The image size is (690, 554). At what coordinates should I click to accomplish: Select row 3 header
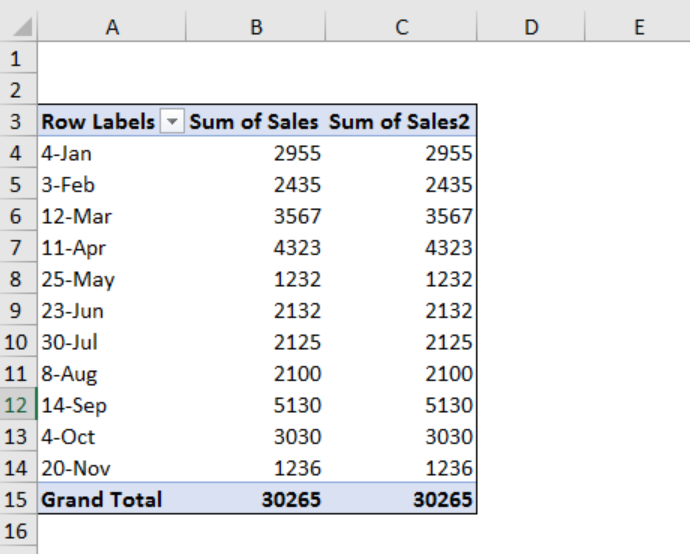[x=18, y=121]
